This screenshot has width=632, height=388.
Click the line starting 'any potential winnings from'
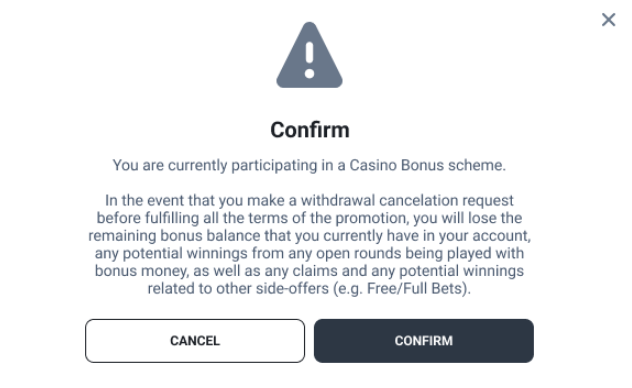pos(309,253)
